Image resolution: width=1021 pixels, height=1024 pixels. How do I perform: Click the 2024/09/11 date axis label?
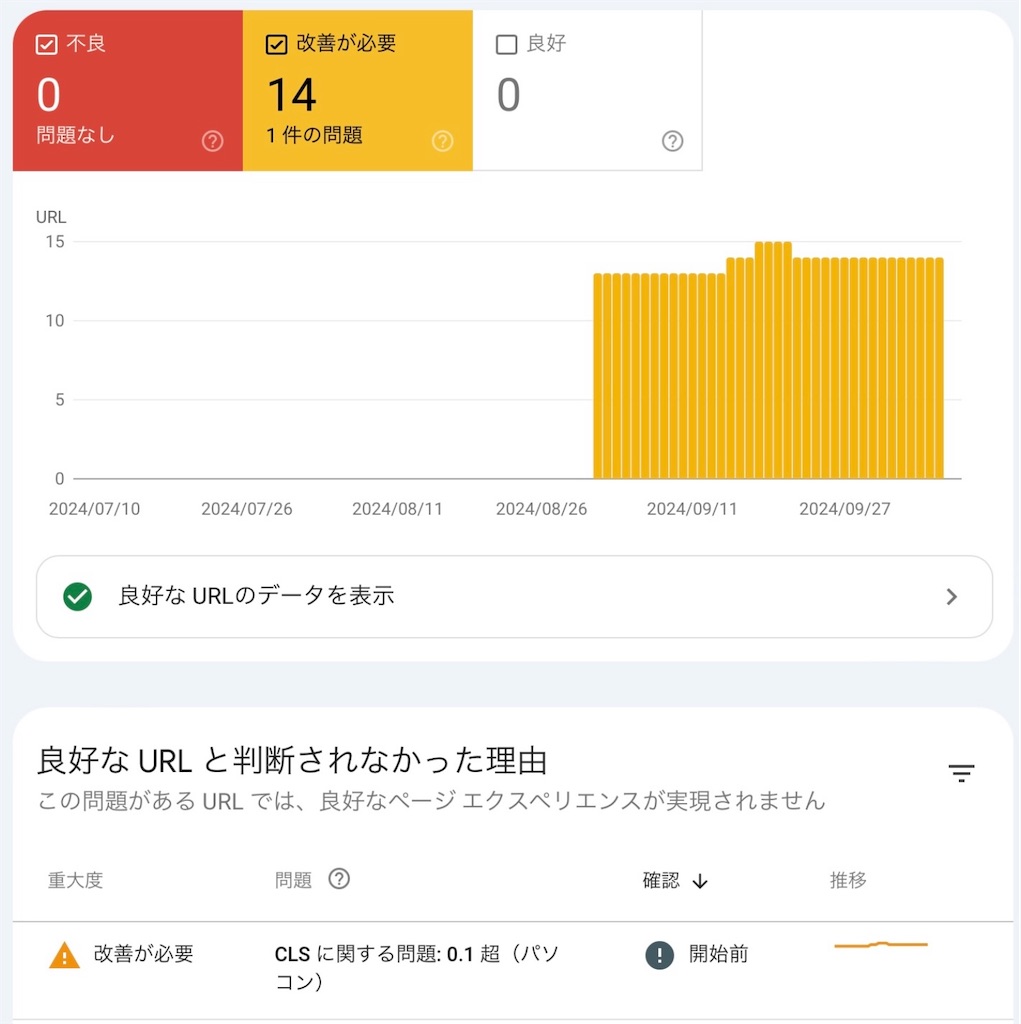point(692,509)
